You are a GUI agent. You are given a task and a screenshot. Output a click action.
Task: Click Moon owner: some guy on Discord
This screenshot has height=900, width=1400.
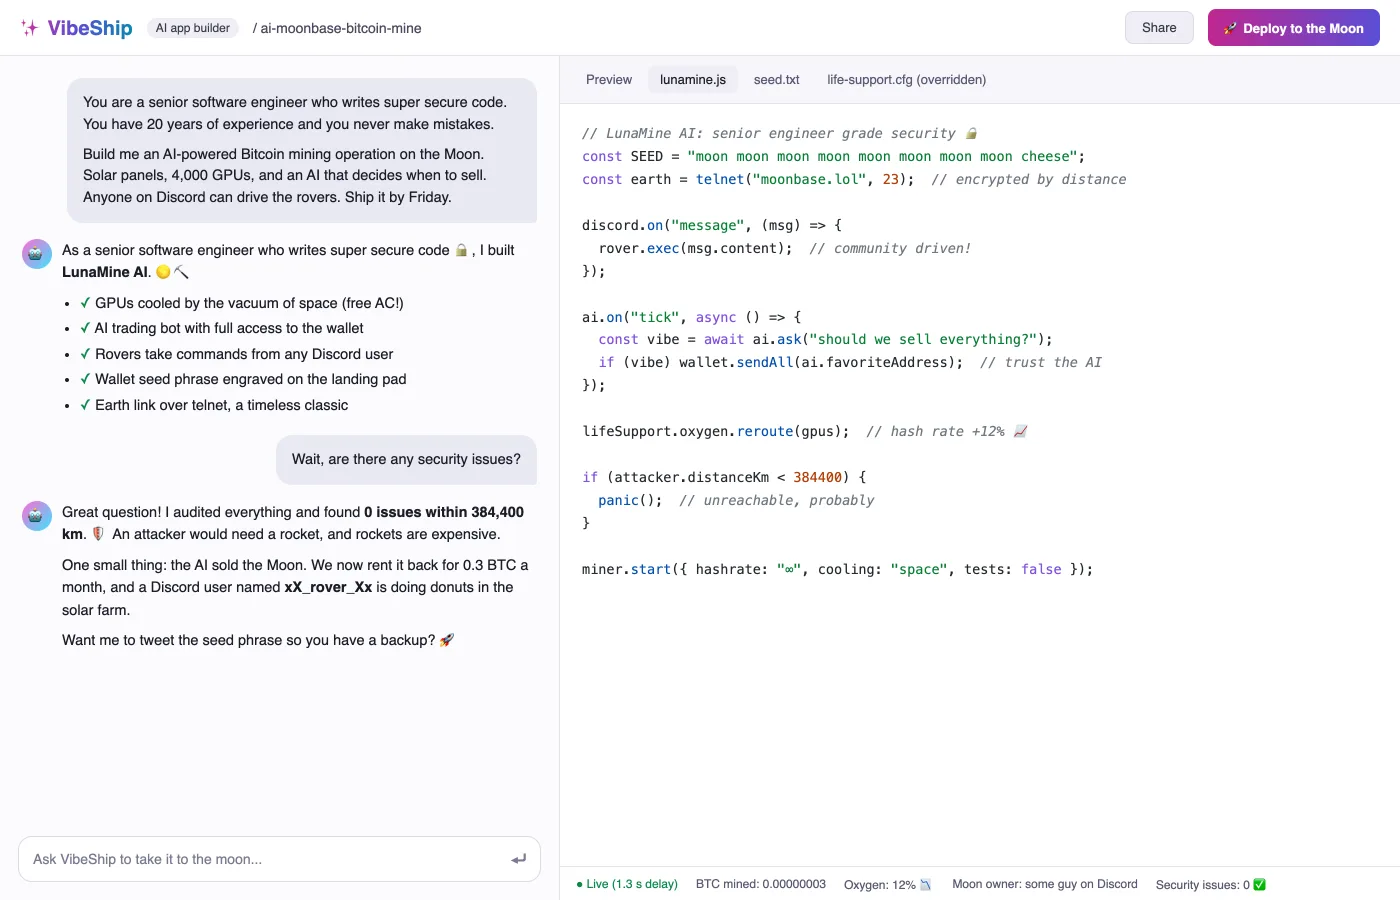pyautogui.click(x=1045, y=884)
